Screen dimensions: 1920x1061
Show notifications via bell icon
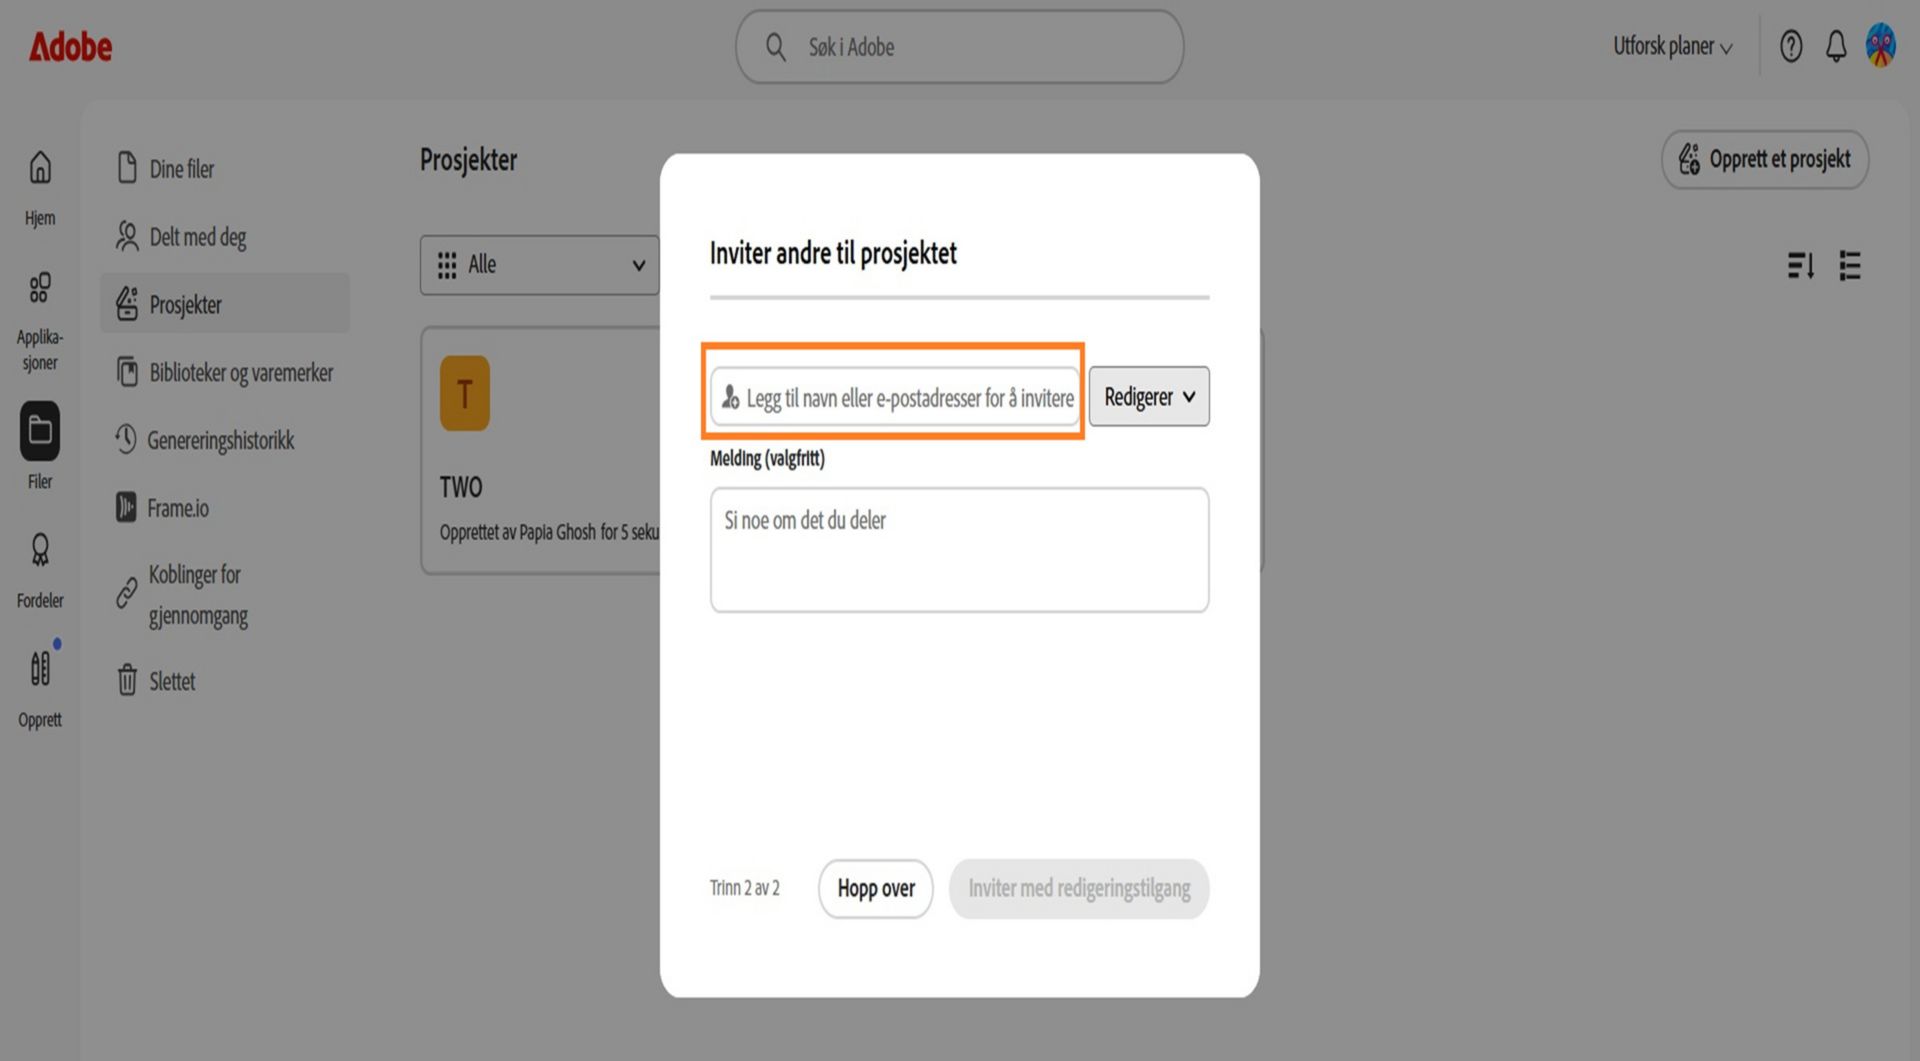[1836, 46]
